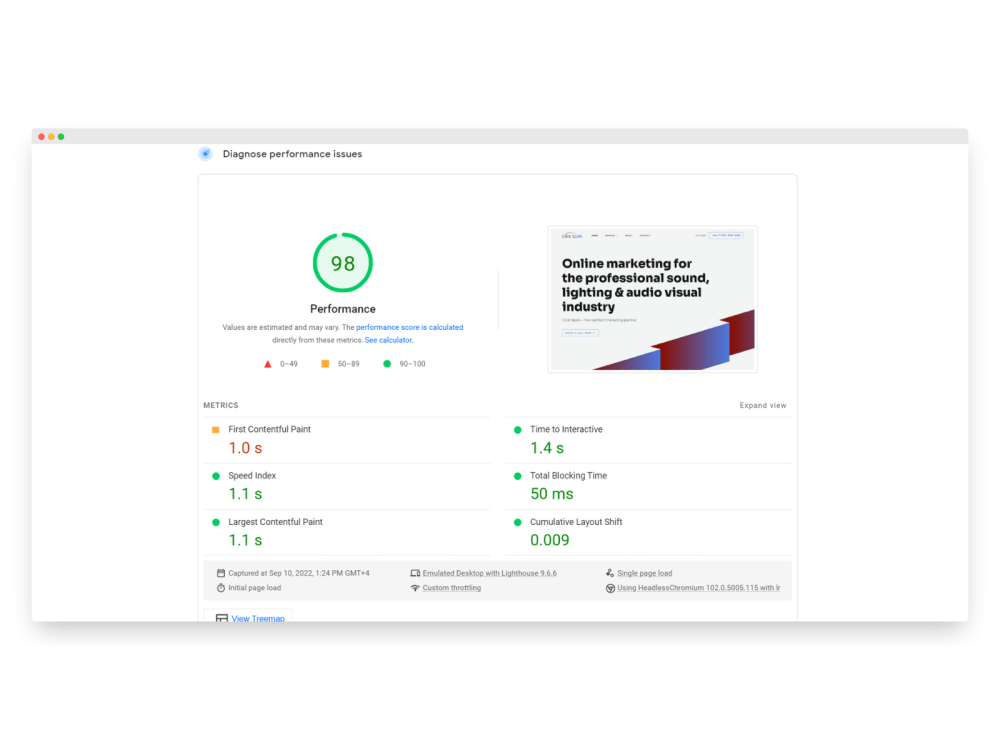Open Emulated Desktop with Lighthouse 9.6.6 link
1000x750 pixels.
(489, 573)
